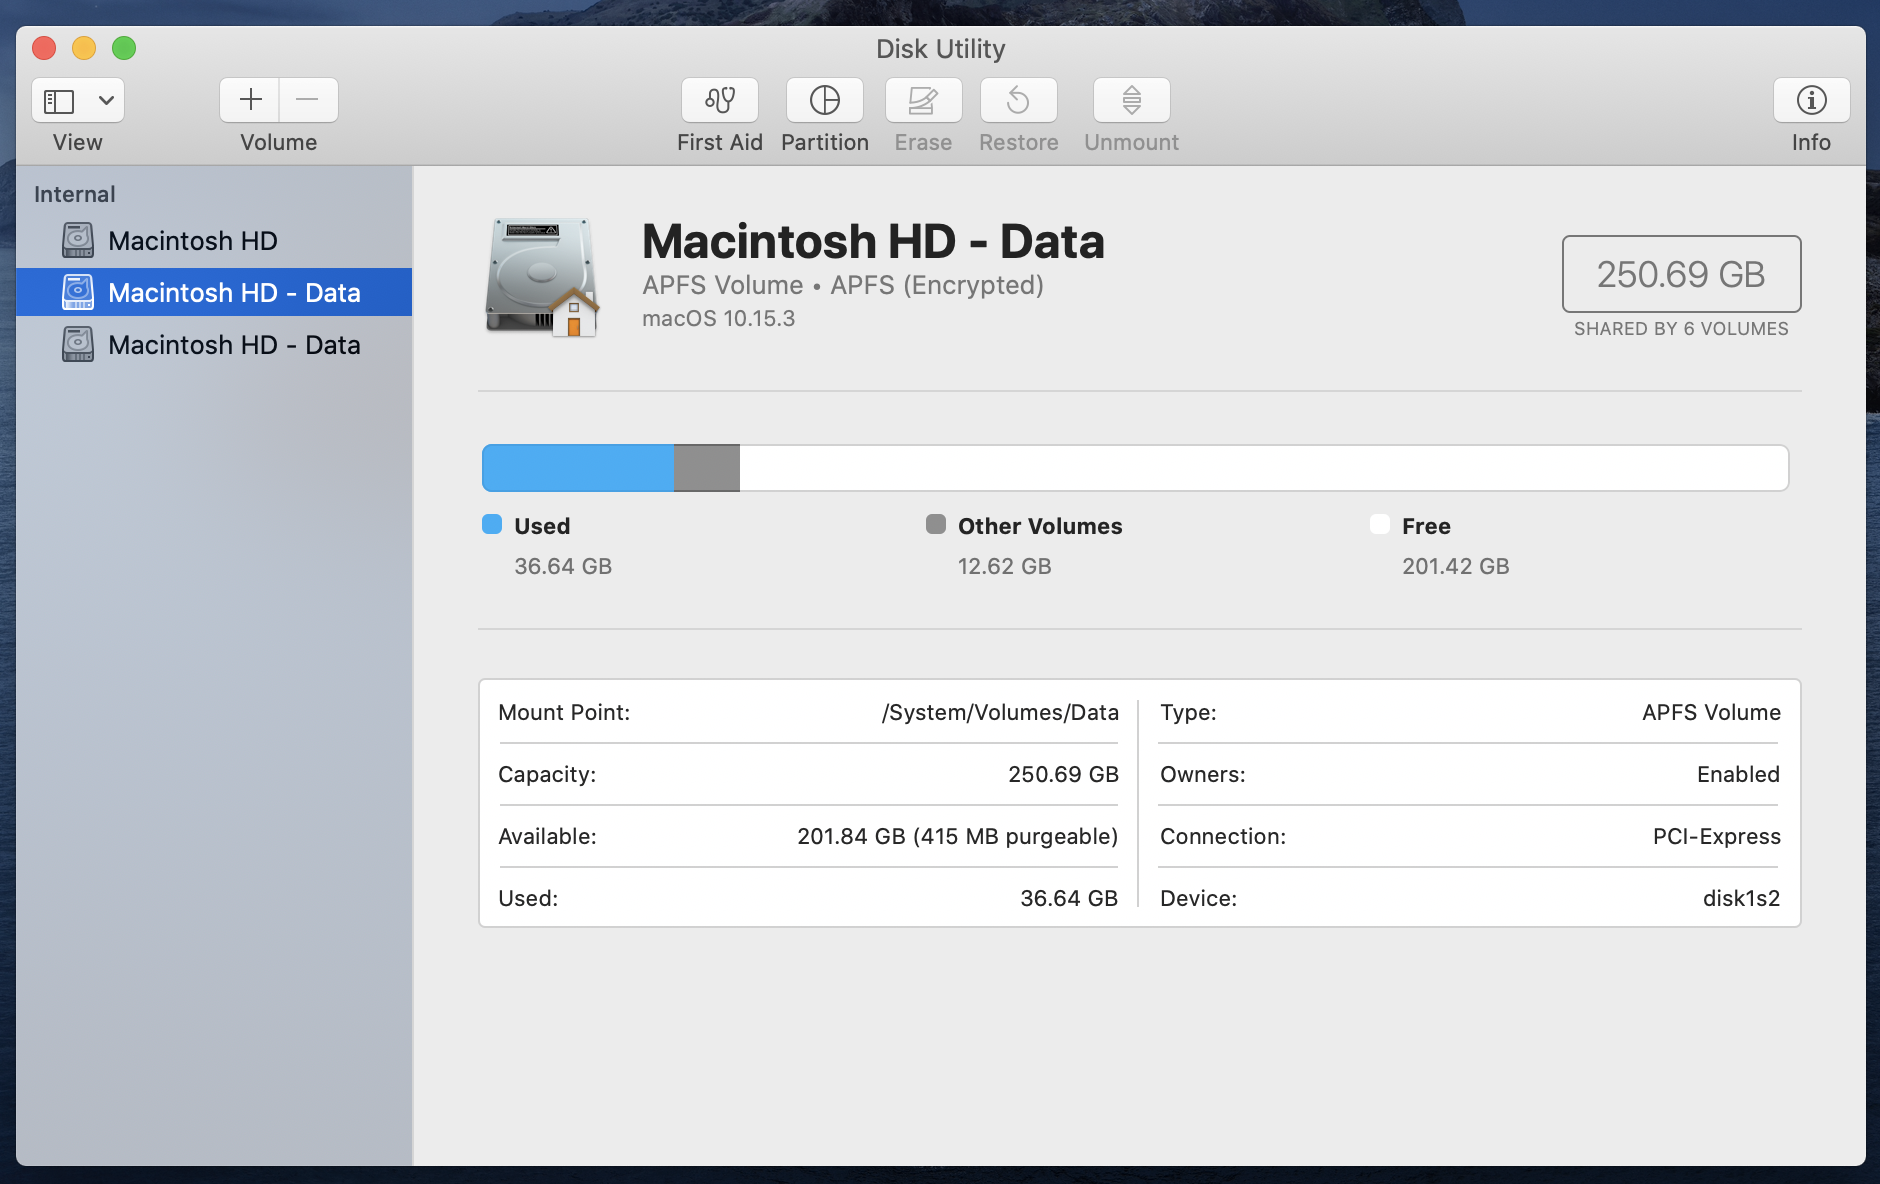Click the SHARED BY 6 VOLUMES caption

coord(1682,328)
